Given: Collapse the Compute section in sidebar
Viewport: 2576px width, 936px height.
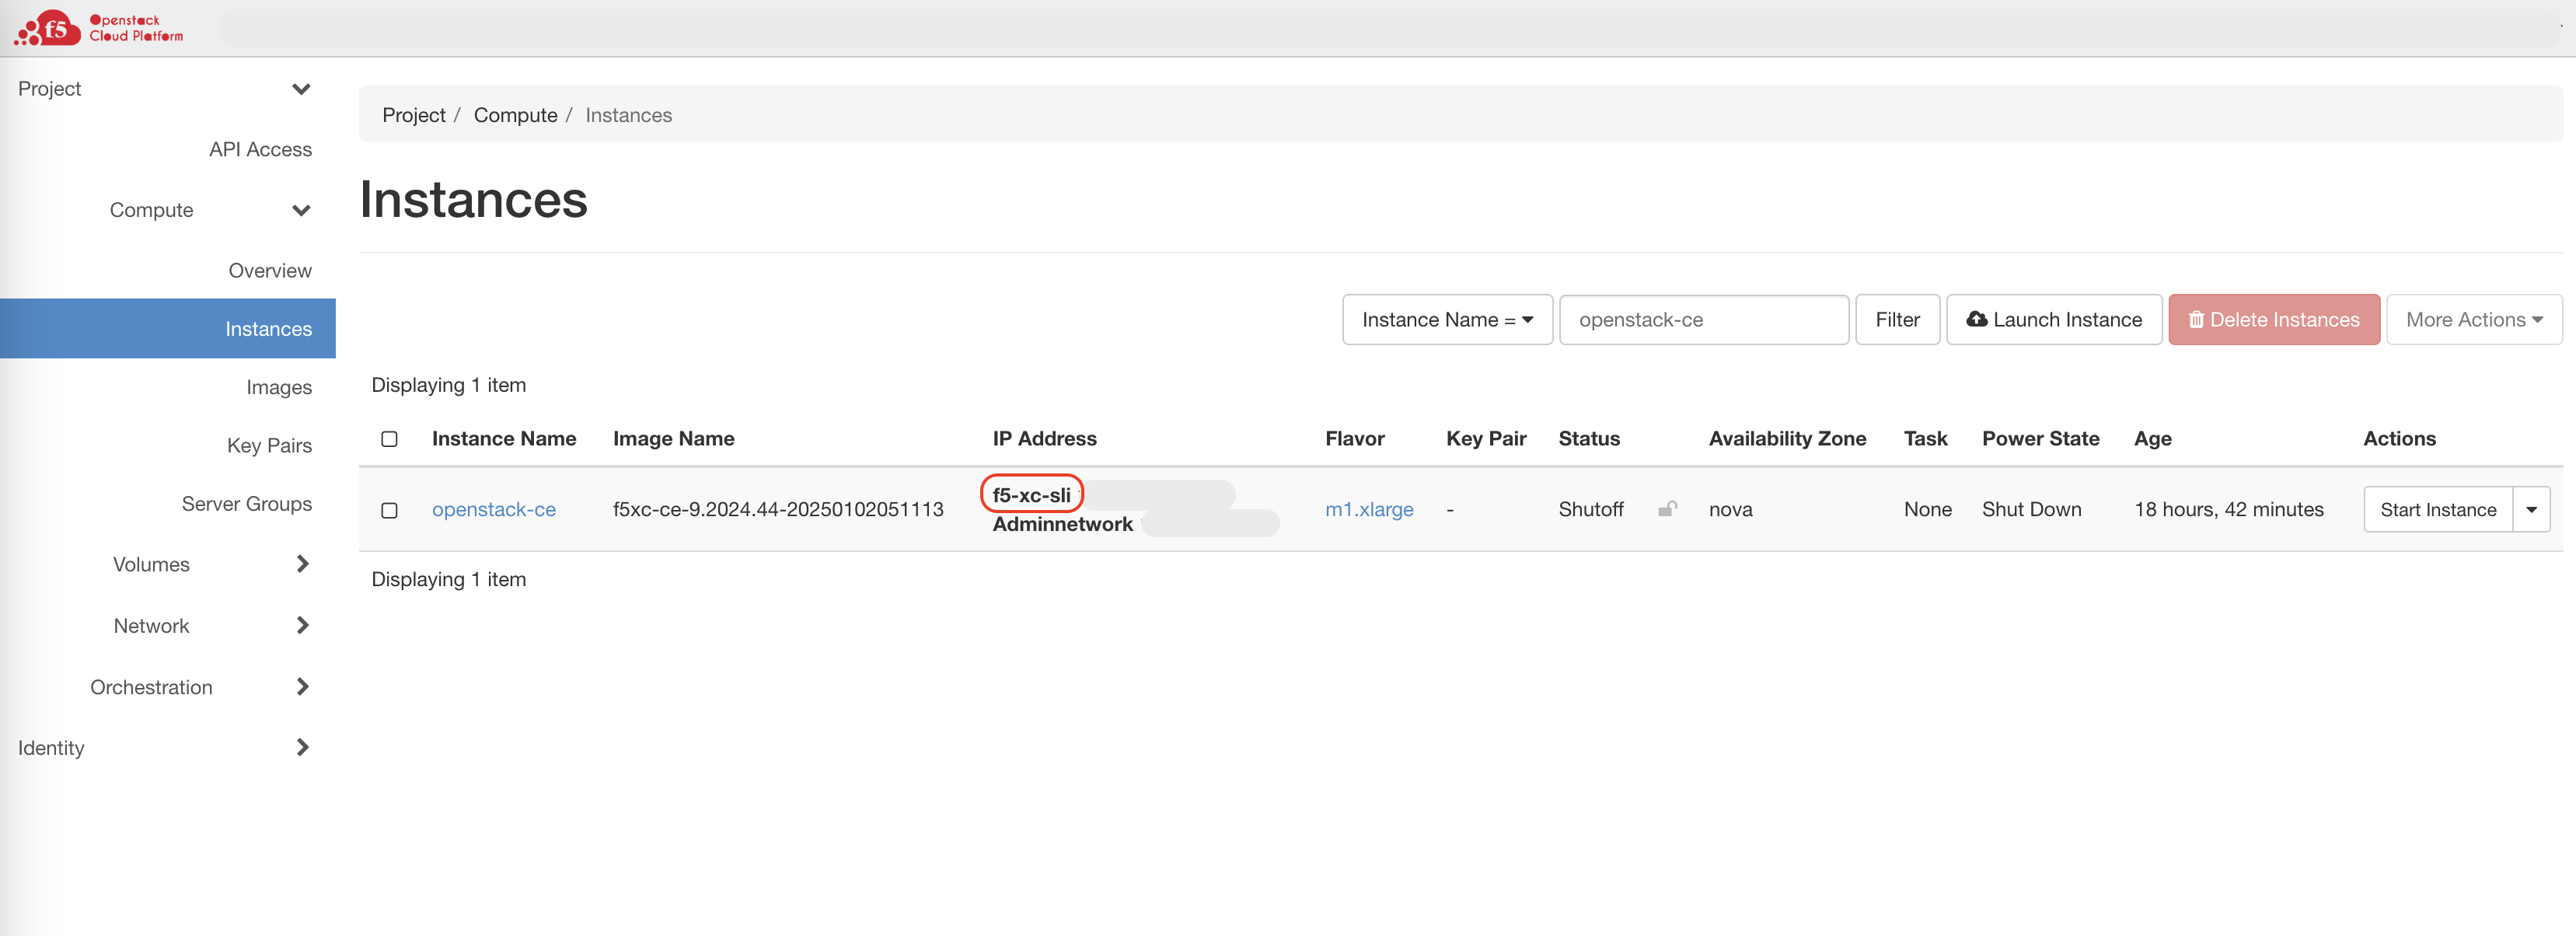Looking at the screenshot, I should pyautogui.click(x=301, y=210).
